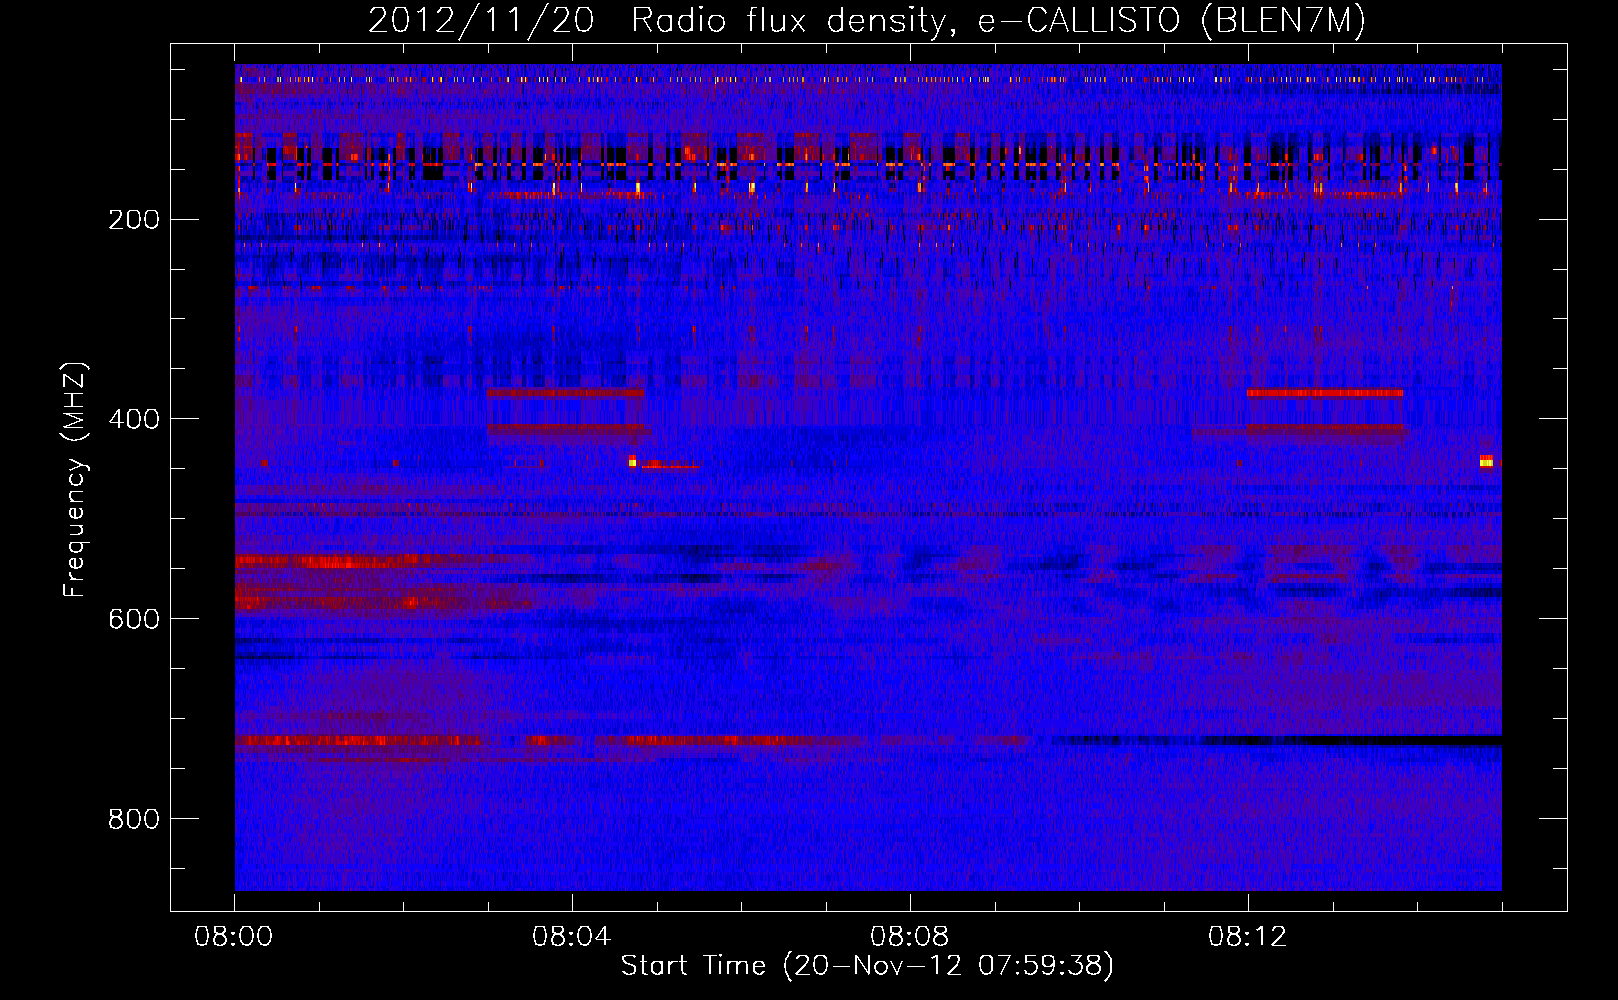Click the '08:00' time tick label
Screen dimensions: 1618x1000
(x=234, y=937)
